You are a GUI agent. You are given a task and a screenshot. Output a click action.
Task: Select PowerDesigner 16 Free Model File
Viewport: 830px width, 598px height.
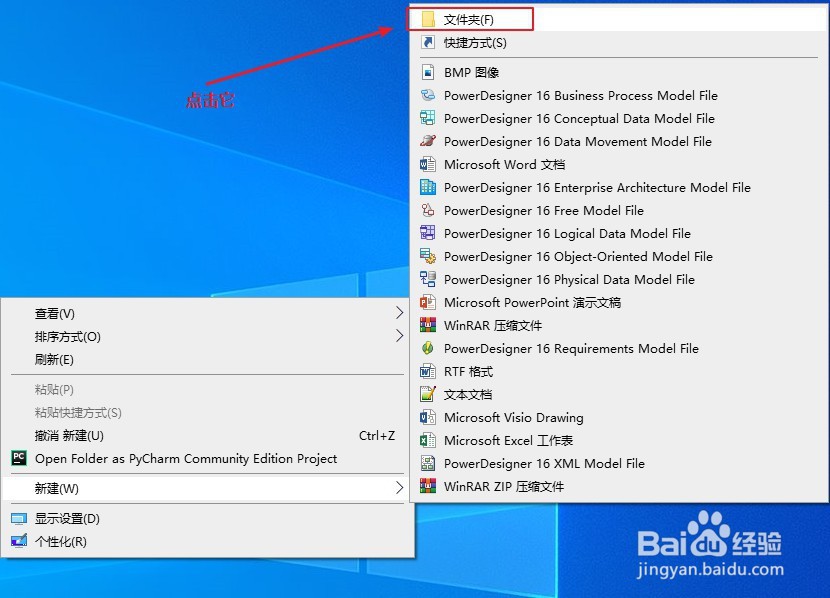click(619, 211)
